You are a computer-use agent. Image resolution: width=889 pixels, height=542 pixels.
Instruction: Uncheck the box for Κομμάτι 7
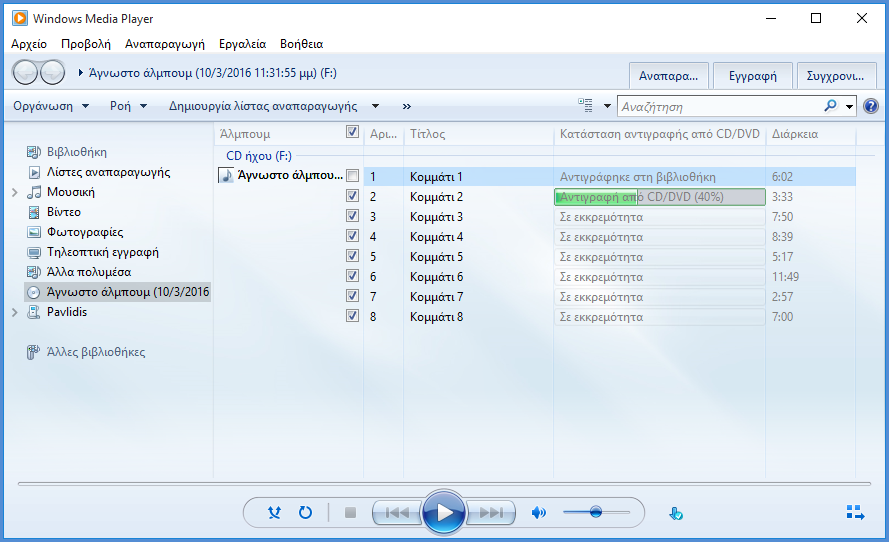(x=352, y=295)
